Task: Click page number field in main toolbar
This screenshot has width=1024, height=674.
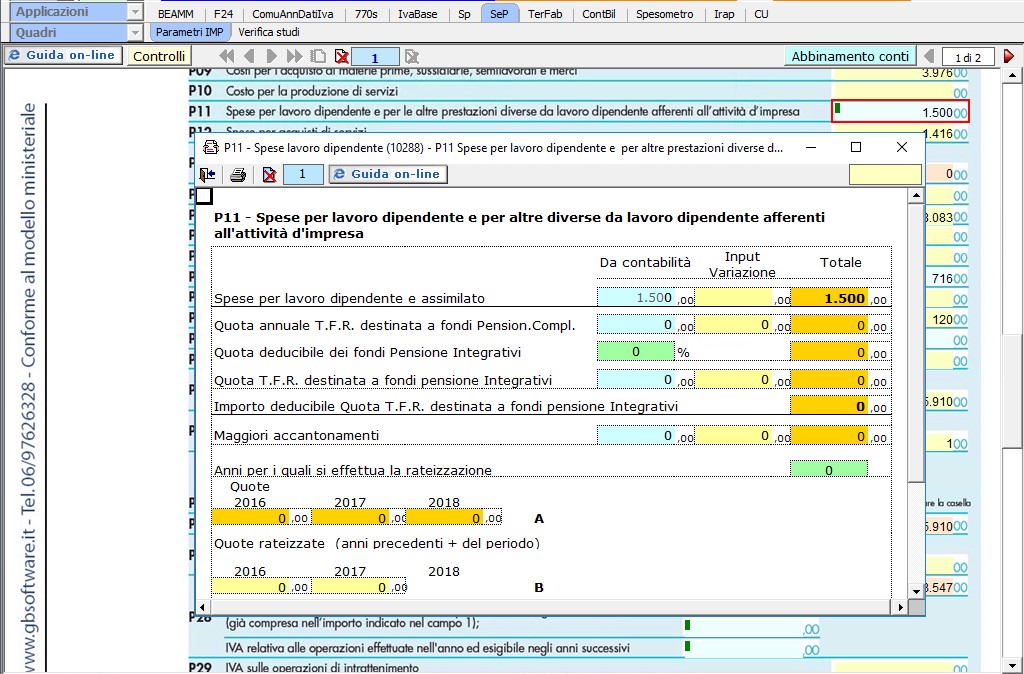Action: (x=375, y=57)
